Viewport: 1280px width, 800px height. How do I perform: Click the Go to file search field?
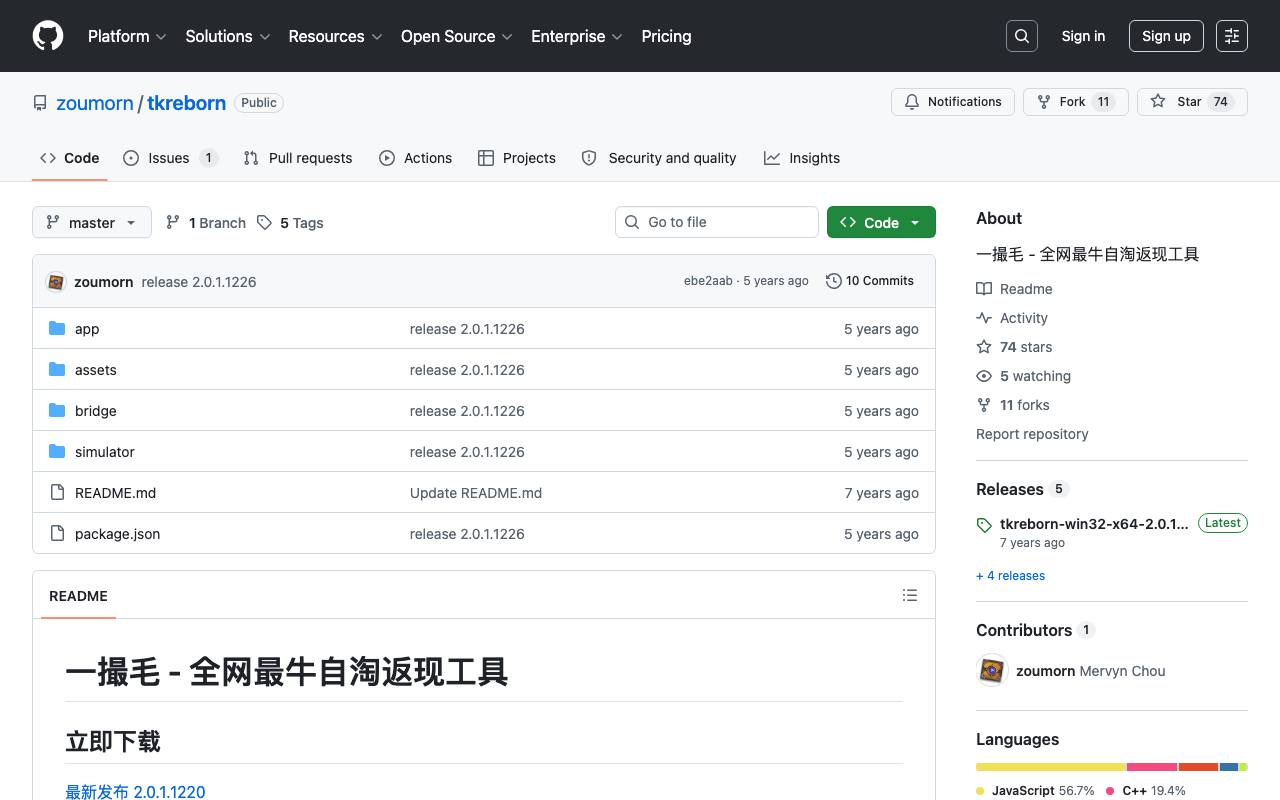[x=717, y=222]
